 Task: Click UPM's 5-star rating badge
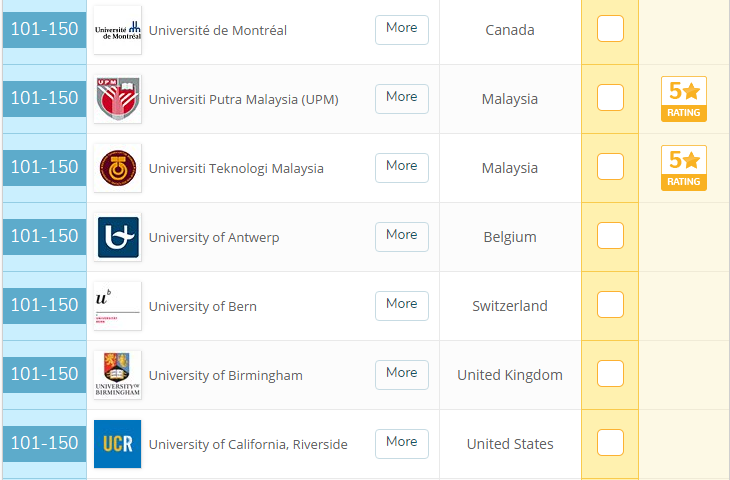684,99
